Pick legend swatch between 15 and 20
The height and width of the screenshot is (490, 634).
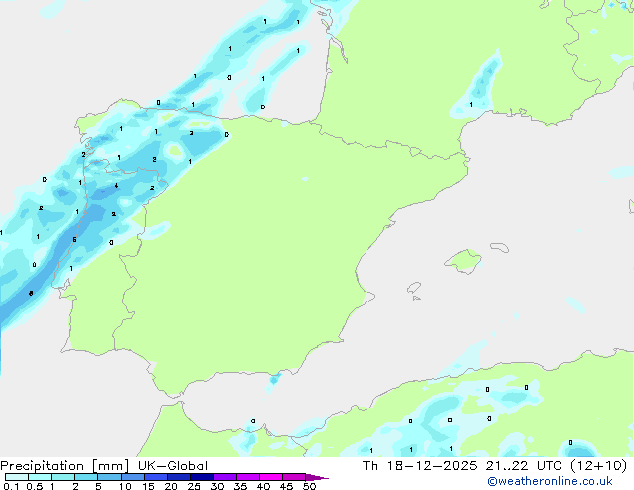(x=156, y=477)
